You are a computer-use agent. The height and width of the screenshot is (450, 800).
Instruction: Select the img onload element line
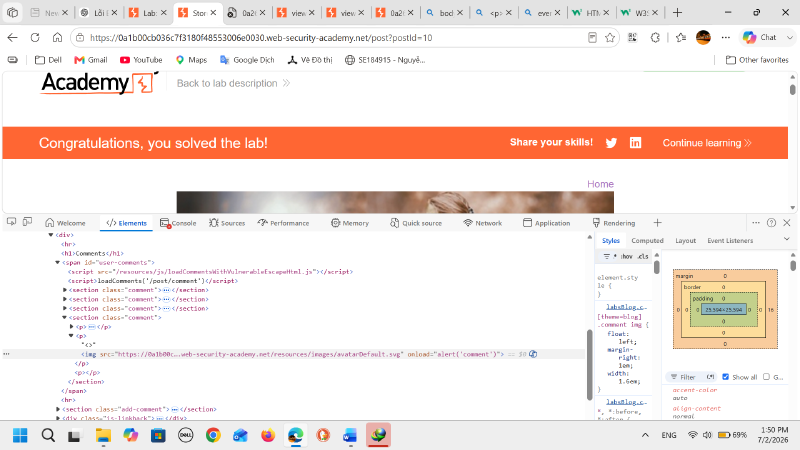[293, 354]
